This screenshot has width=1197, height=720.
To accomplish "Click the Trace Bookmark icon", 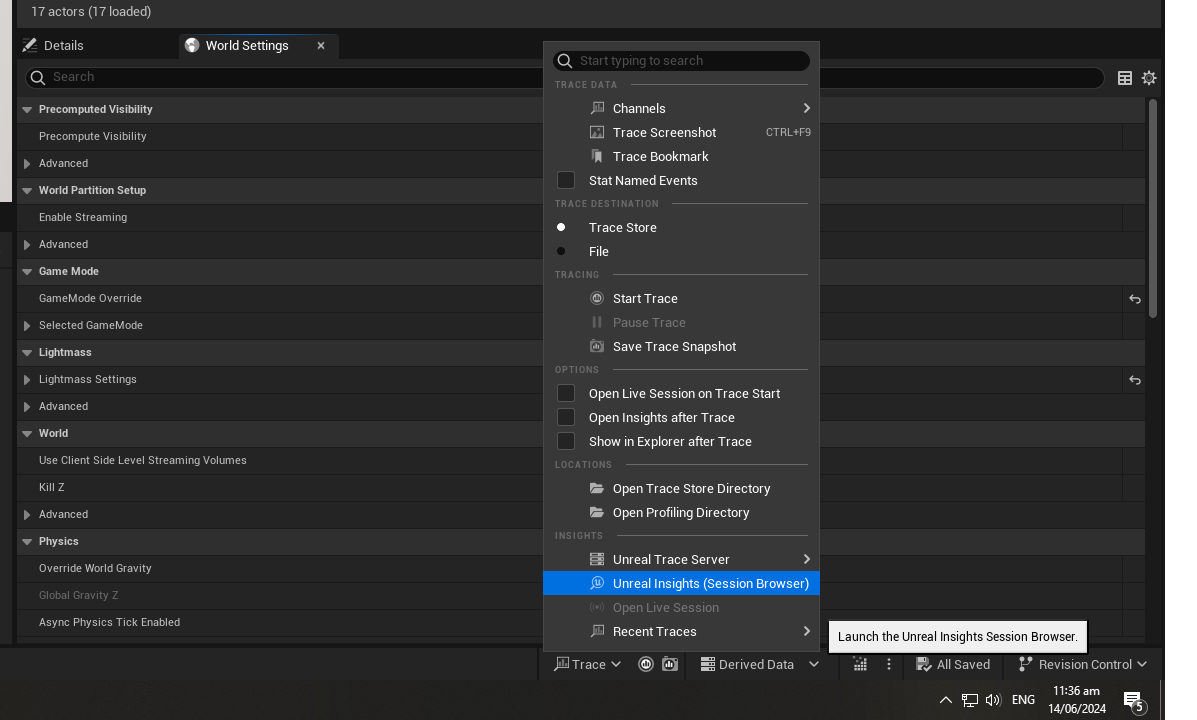I will point(597,157).
